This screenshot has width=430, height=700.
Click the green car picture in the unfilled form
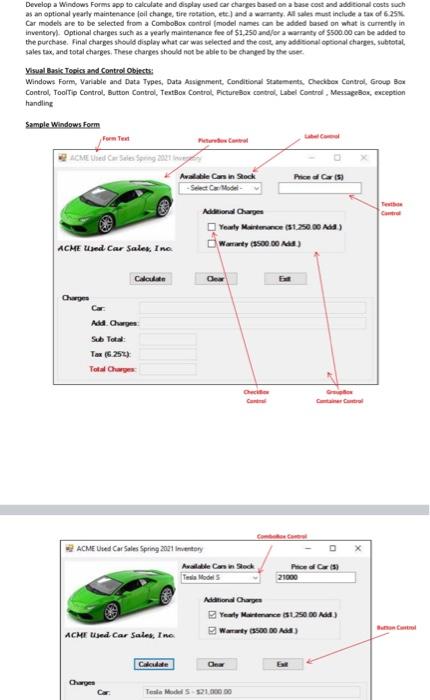click(x=116, y=207)
